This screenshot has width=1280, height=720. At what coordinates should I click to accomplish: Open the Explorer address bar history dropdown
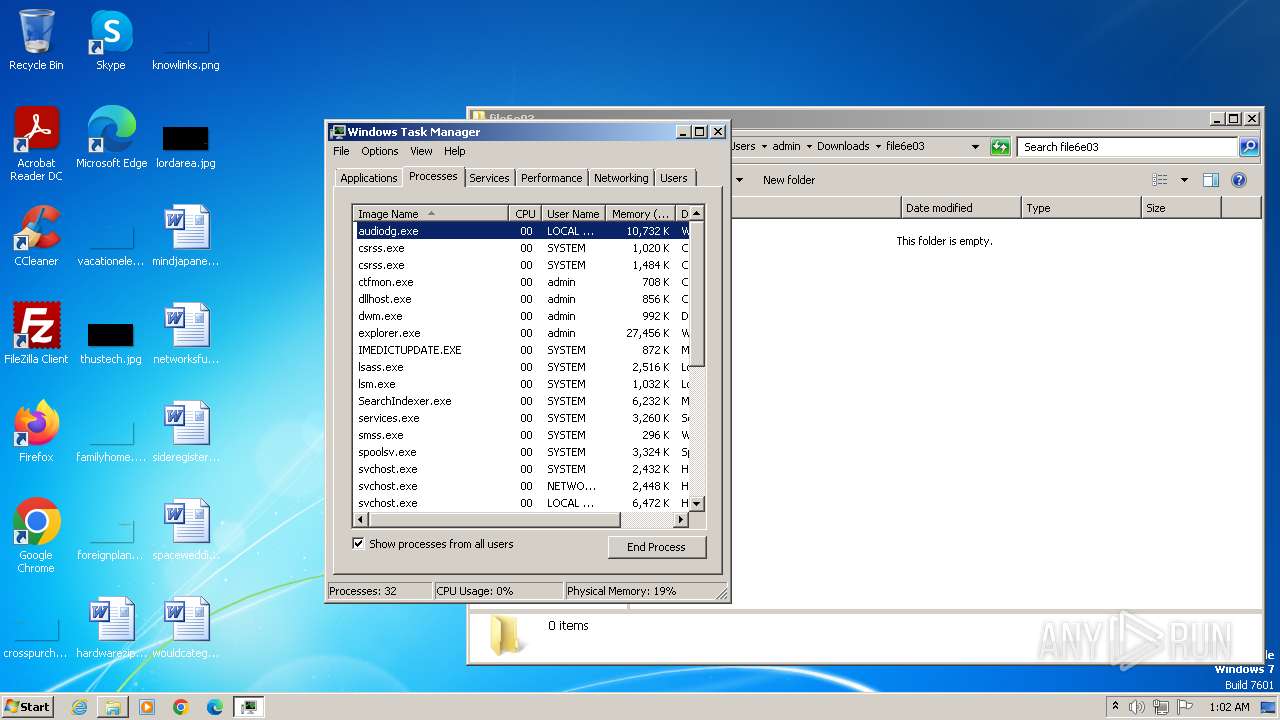pos(976,147)
